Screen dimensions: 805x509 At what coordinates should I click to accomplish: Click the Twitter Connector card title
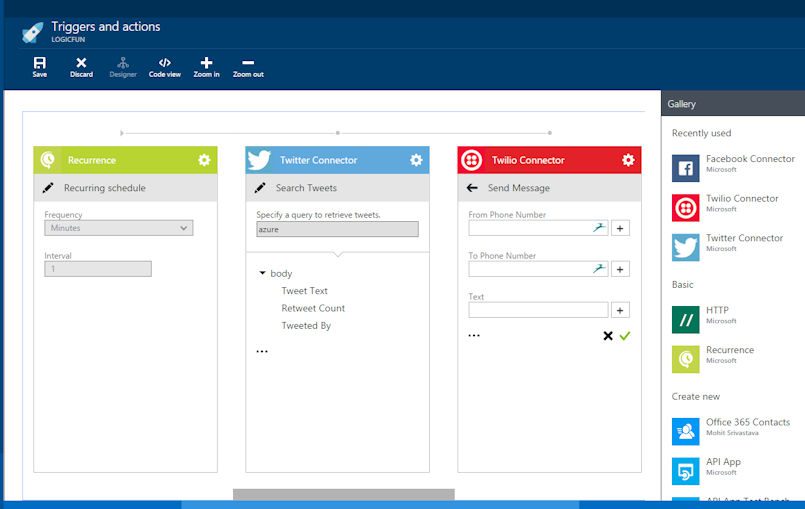(x=318, y=160)
